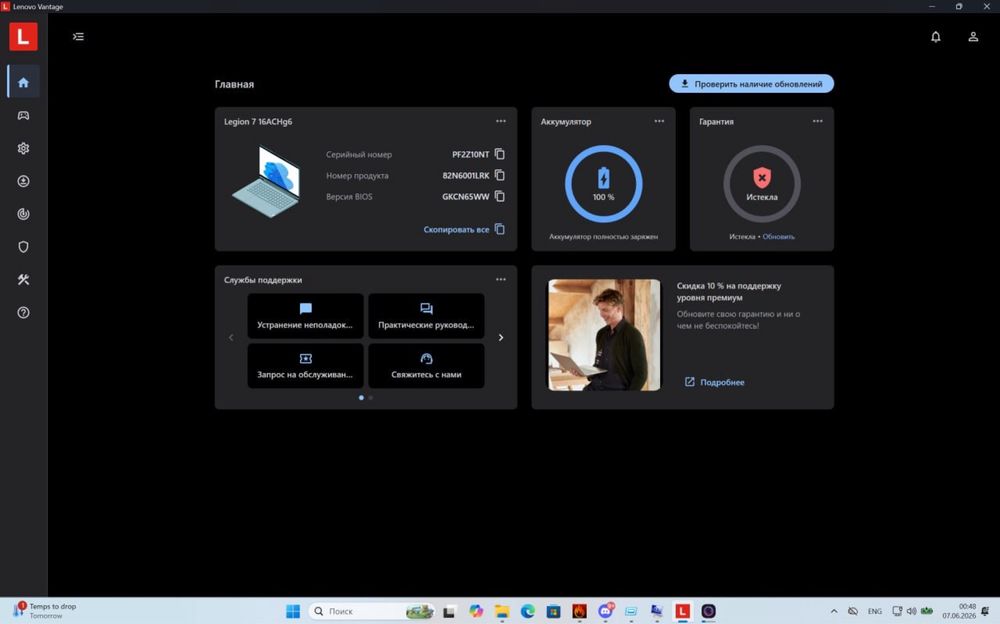The image size is (1000, 624).
Task: Open Discord from the taskbar
Action: 605,611
